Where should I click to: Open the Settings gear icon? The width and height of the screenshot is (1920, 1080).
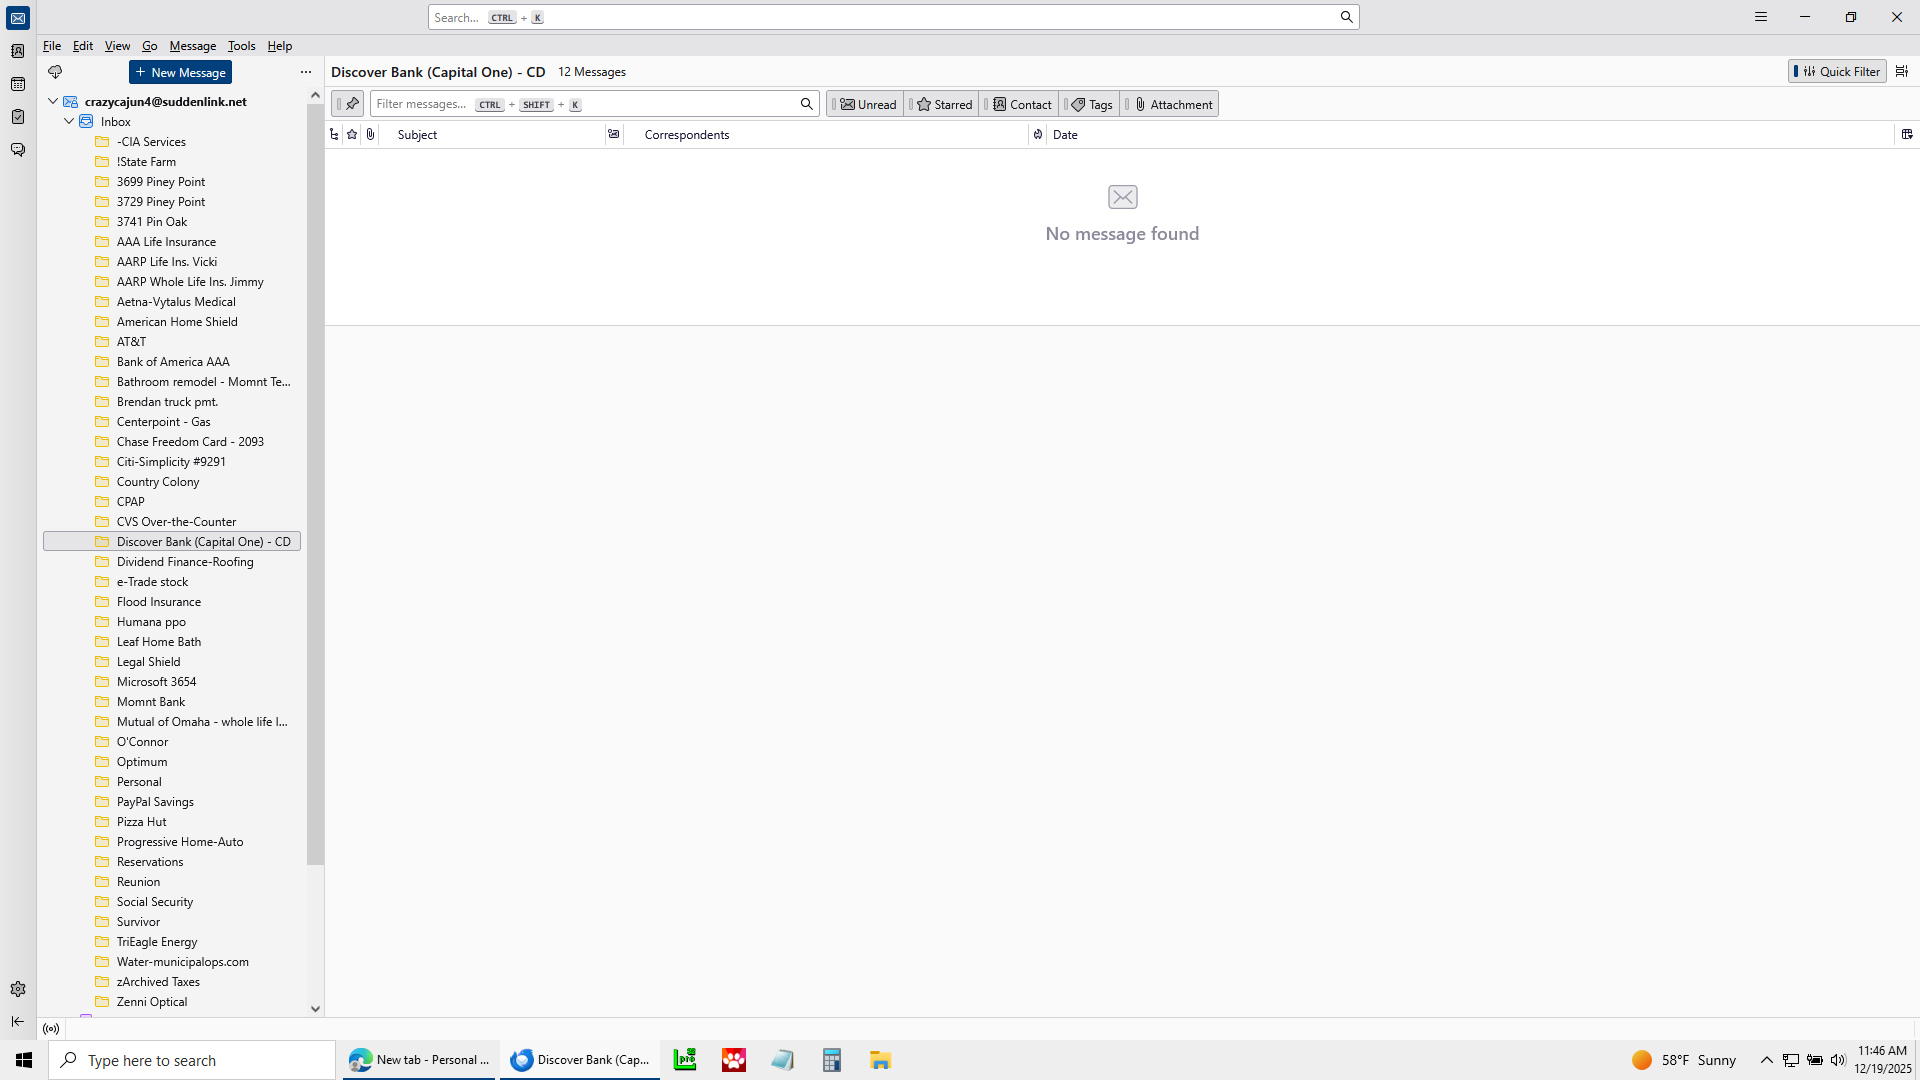pos(18,989)
